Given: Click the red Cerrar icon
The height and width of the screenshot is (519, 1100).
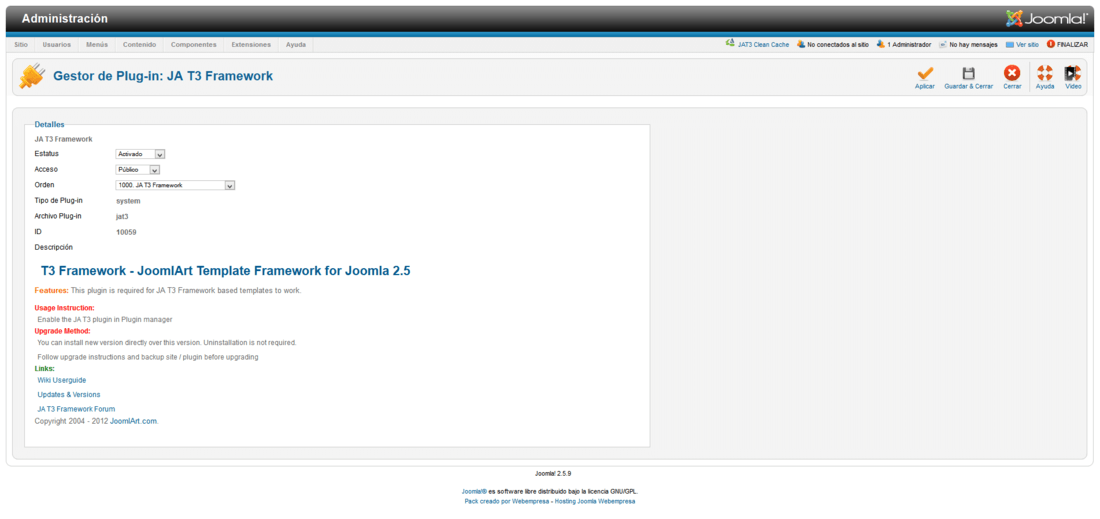Looking at the screenshot, I should coord(1012,73).
